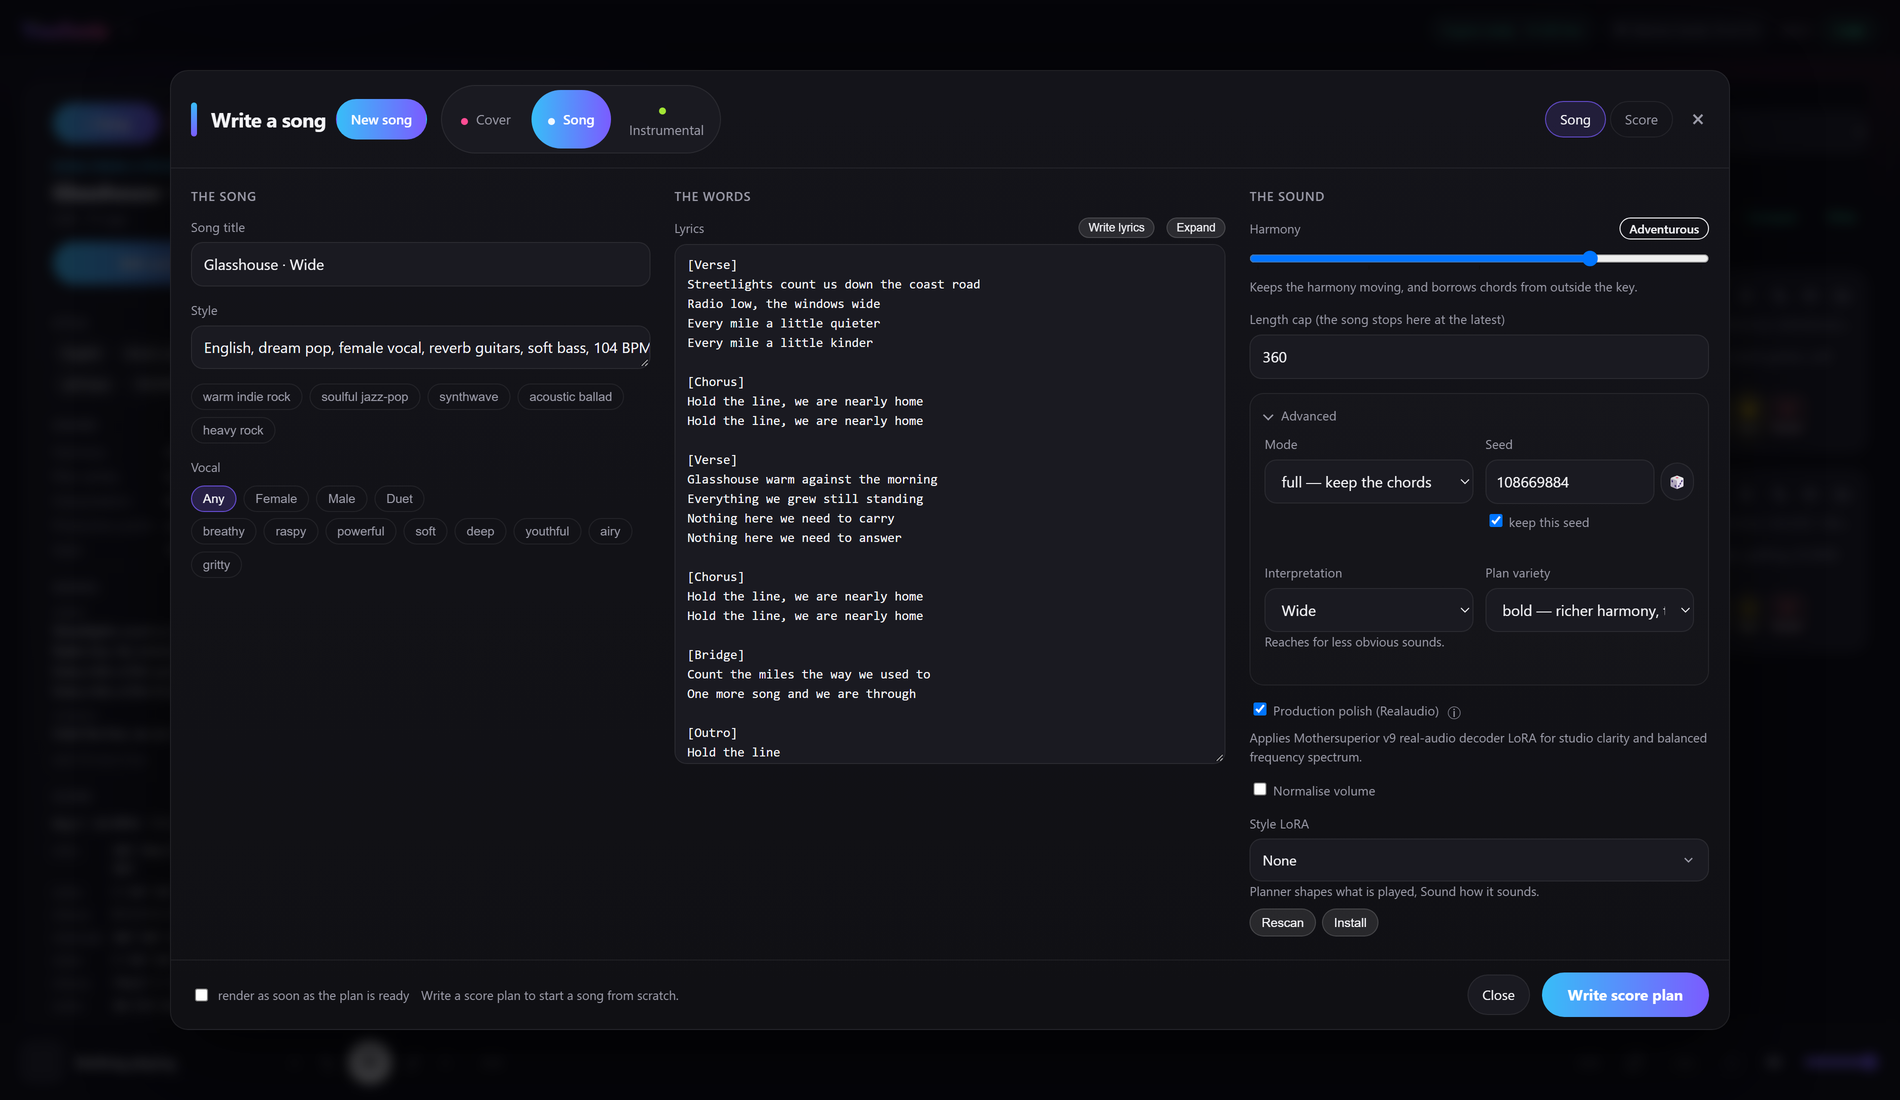The width and height of the screenshot is (1900, 1100).
Task: Click inside the Lyrics text area
Action: click(949, 504)
